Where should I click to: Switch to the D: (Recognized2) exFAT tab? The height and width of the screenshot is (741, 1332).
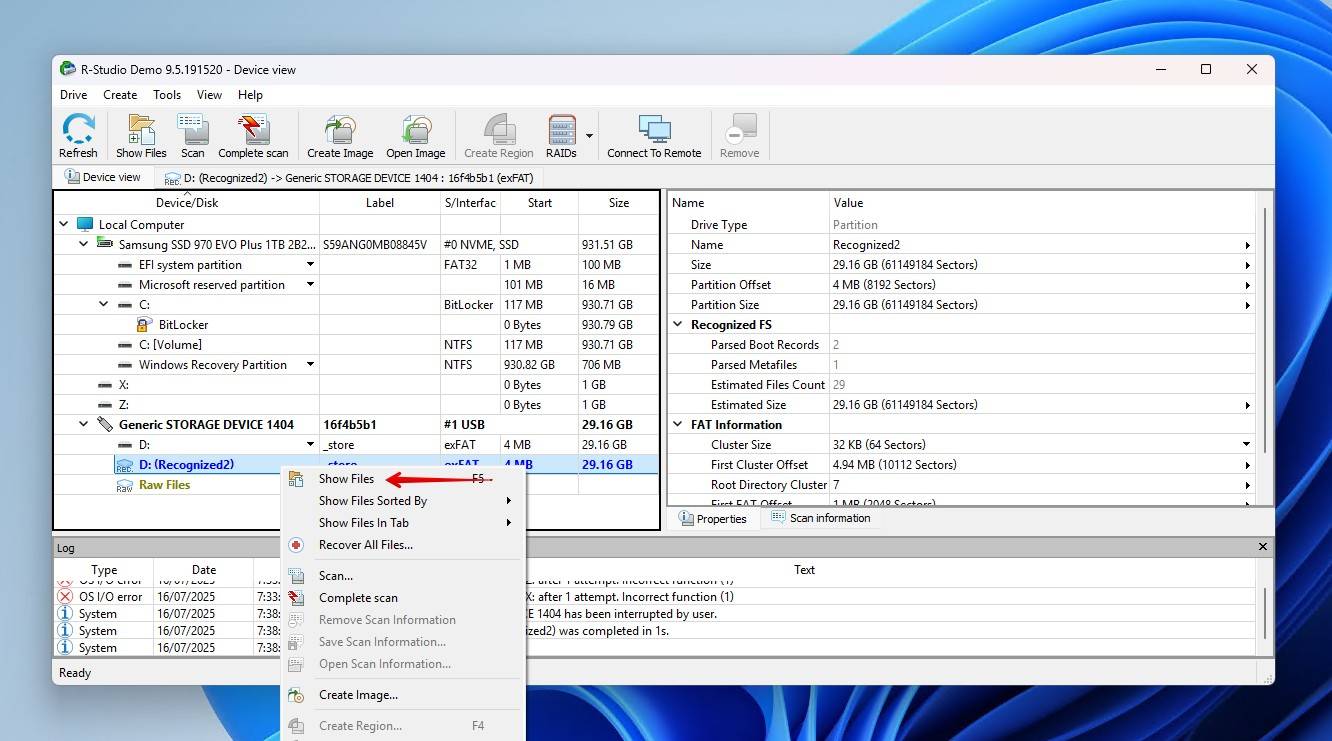(x=349, y=178)
